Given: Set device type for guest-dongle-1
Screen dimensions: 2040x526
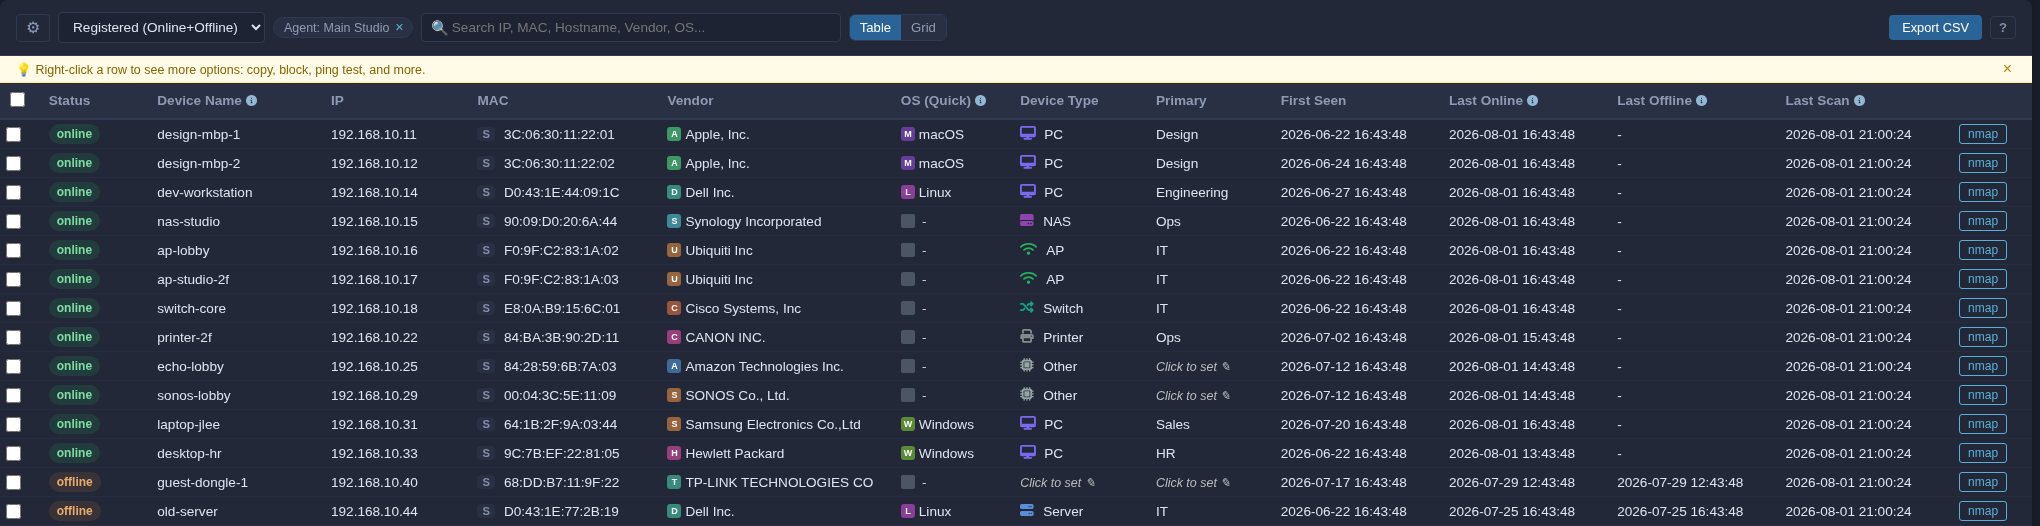Looking at the screenshot, I should click(x=1057, y=482).
